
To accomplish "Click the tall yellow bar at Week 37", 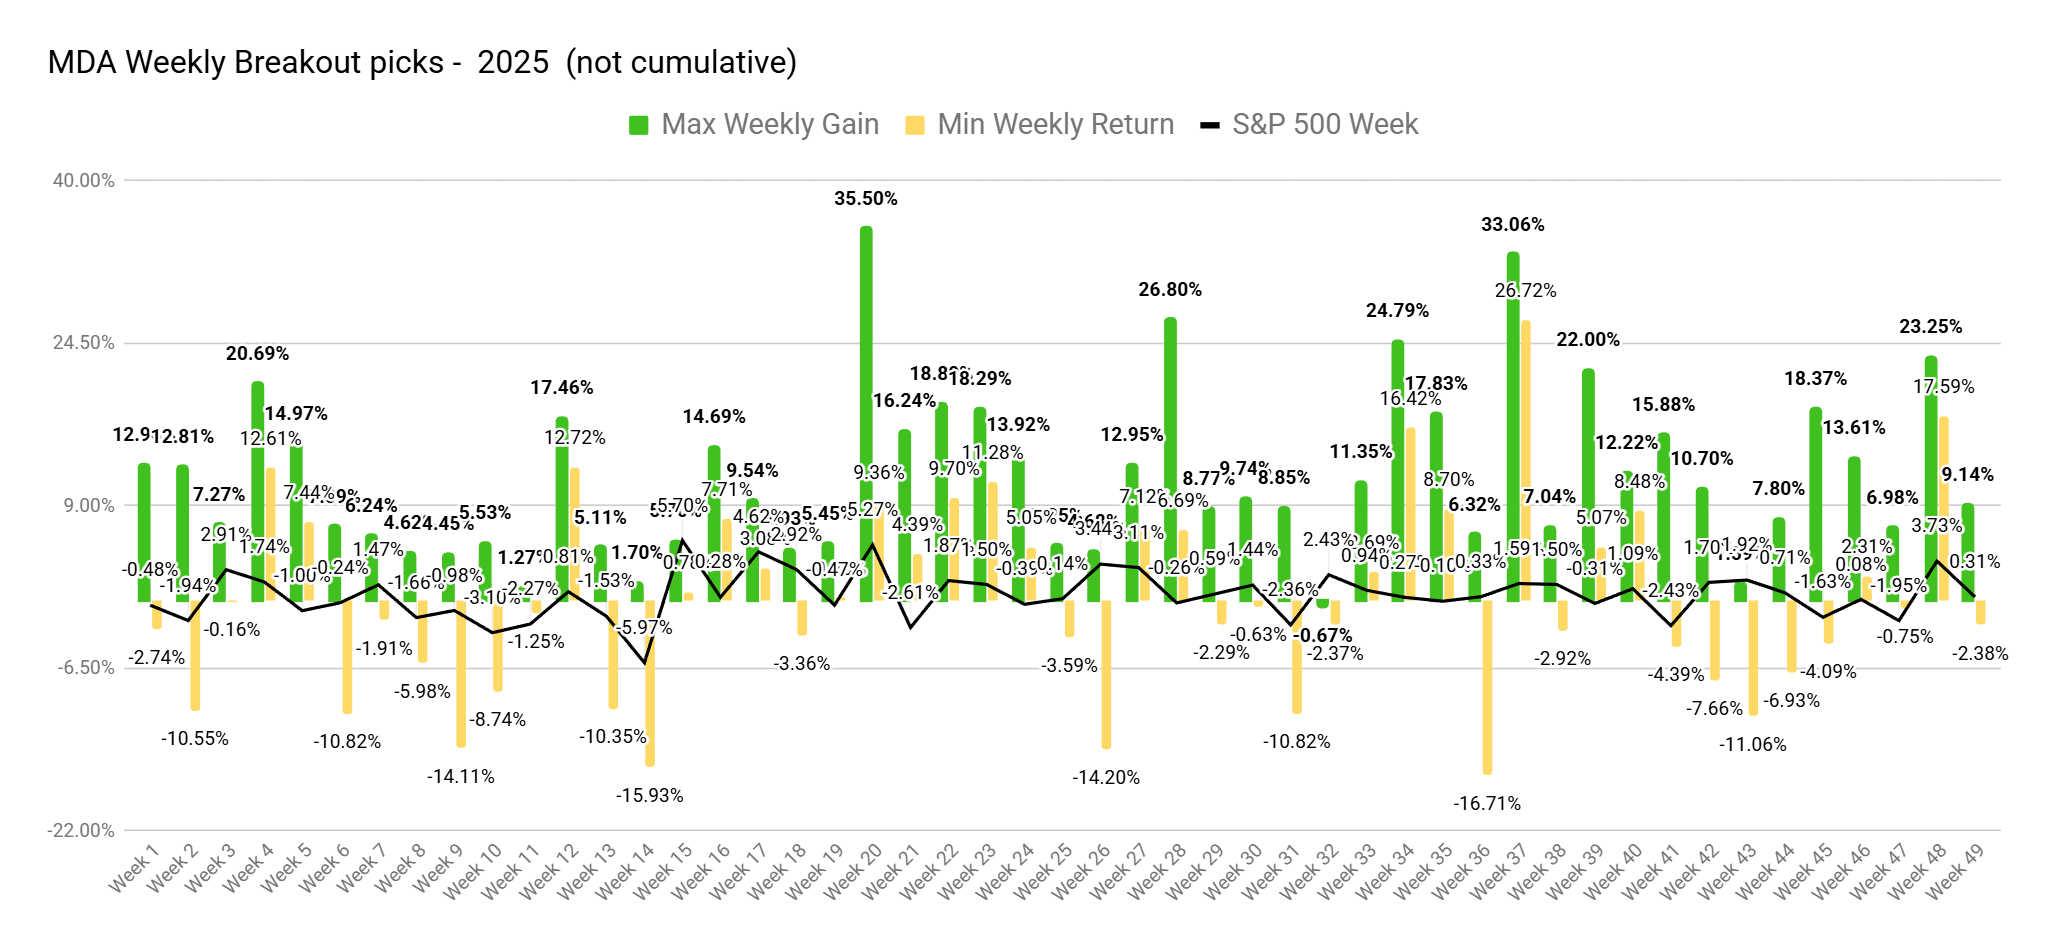I will coord(1526,460).
